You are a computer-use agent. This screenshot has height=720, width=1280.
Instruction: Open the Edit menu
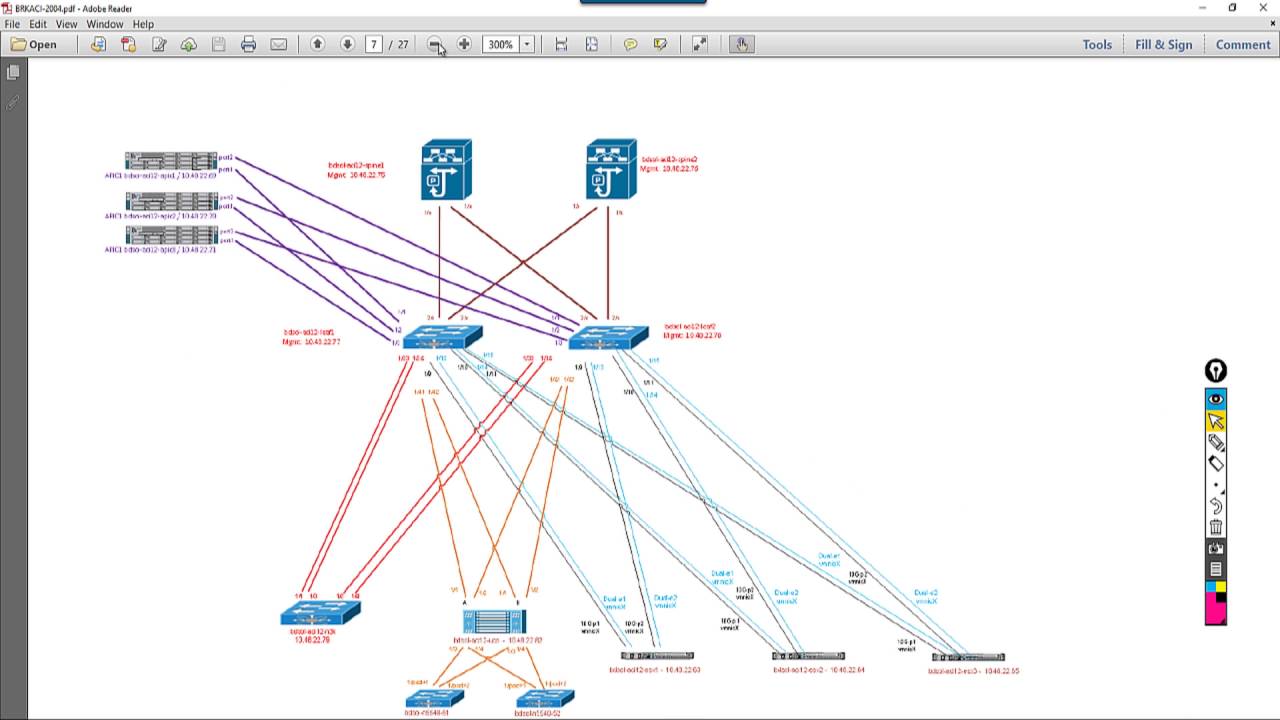point(38,24)
